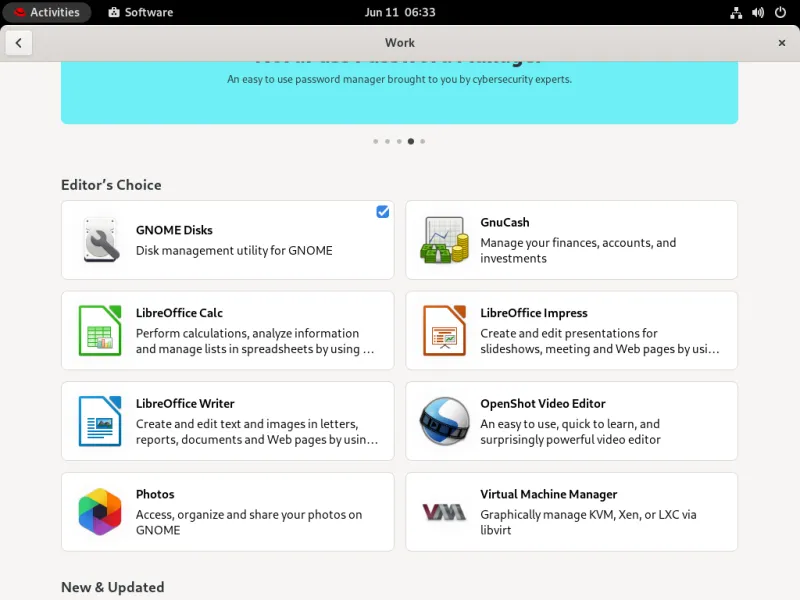Click the volume icon in the top bar
800x600 pixels.
757,12
